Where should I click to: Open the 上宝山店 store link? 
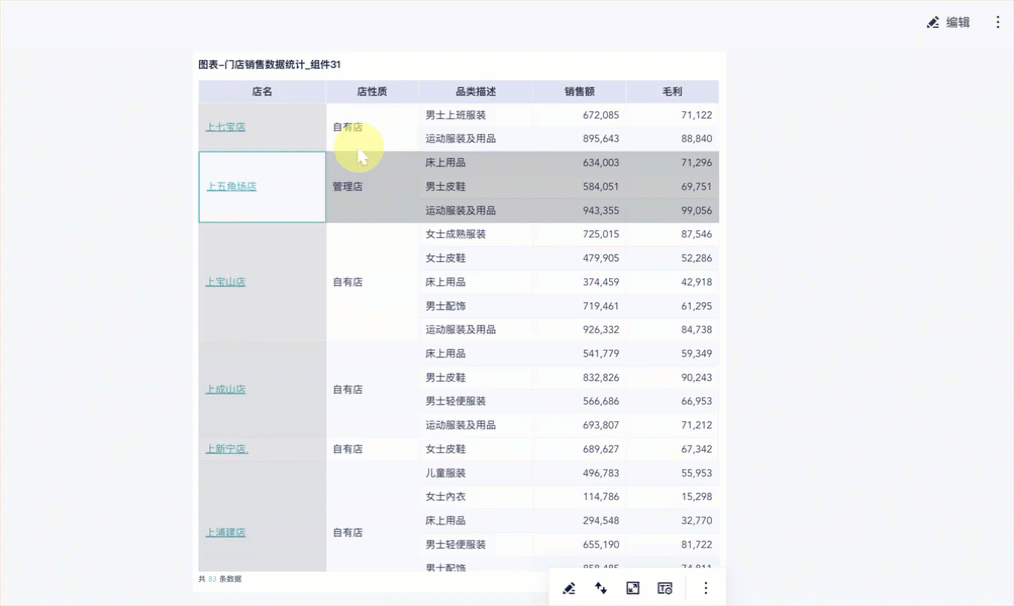click(x=226, y=282)
